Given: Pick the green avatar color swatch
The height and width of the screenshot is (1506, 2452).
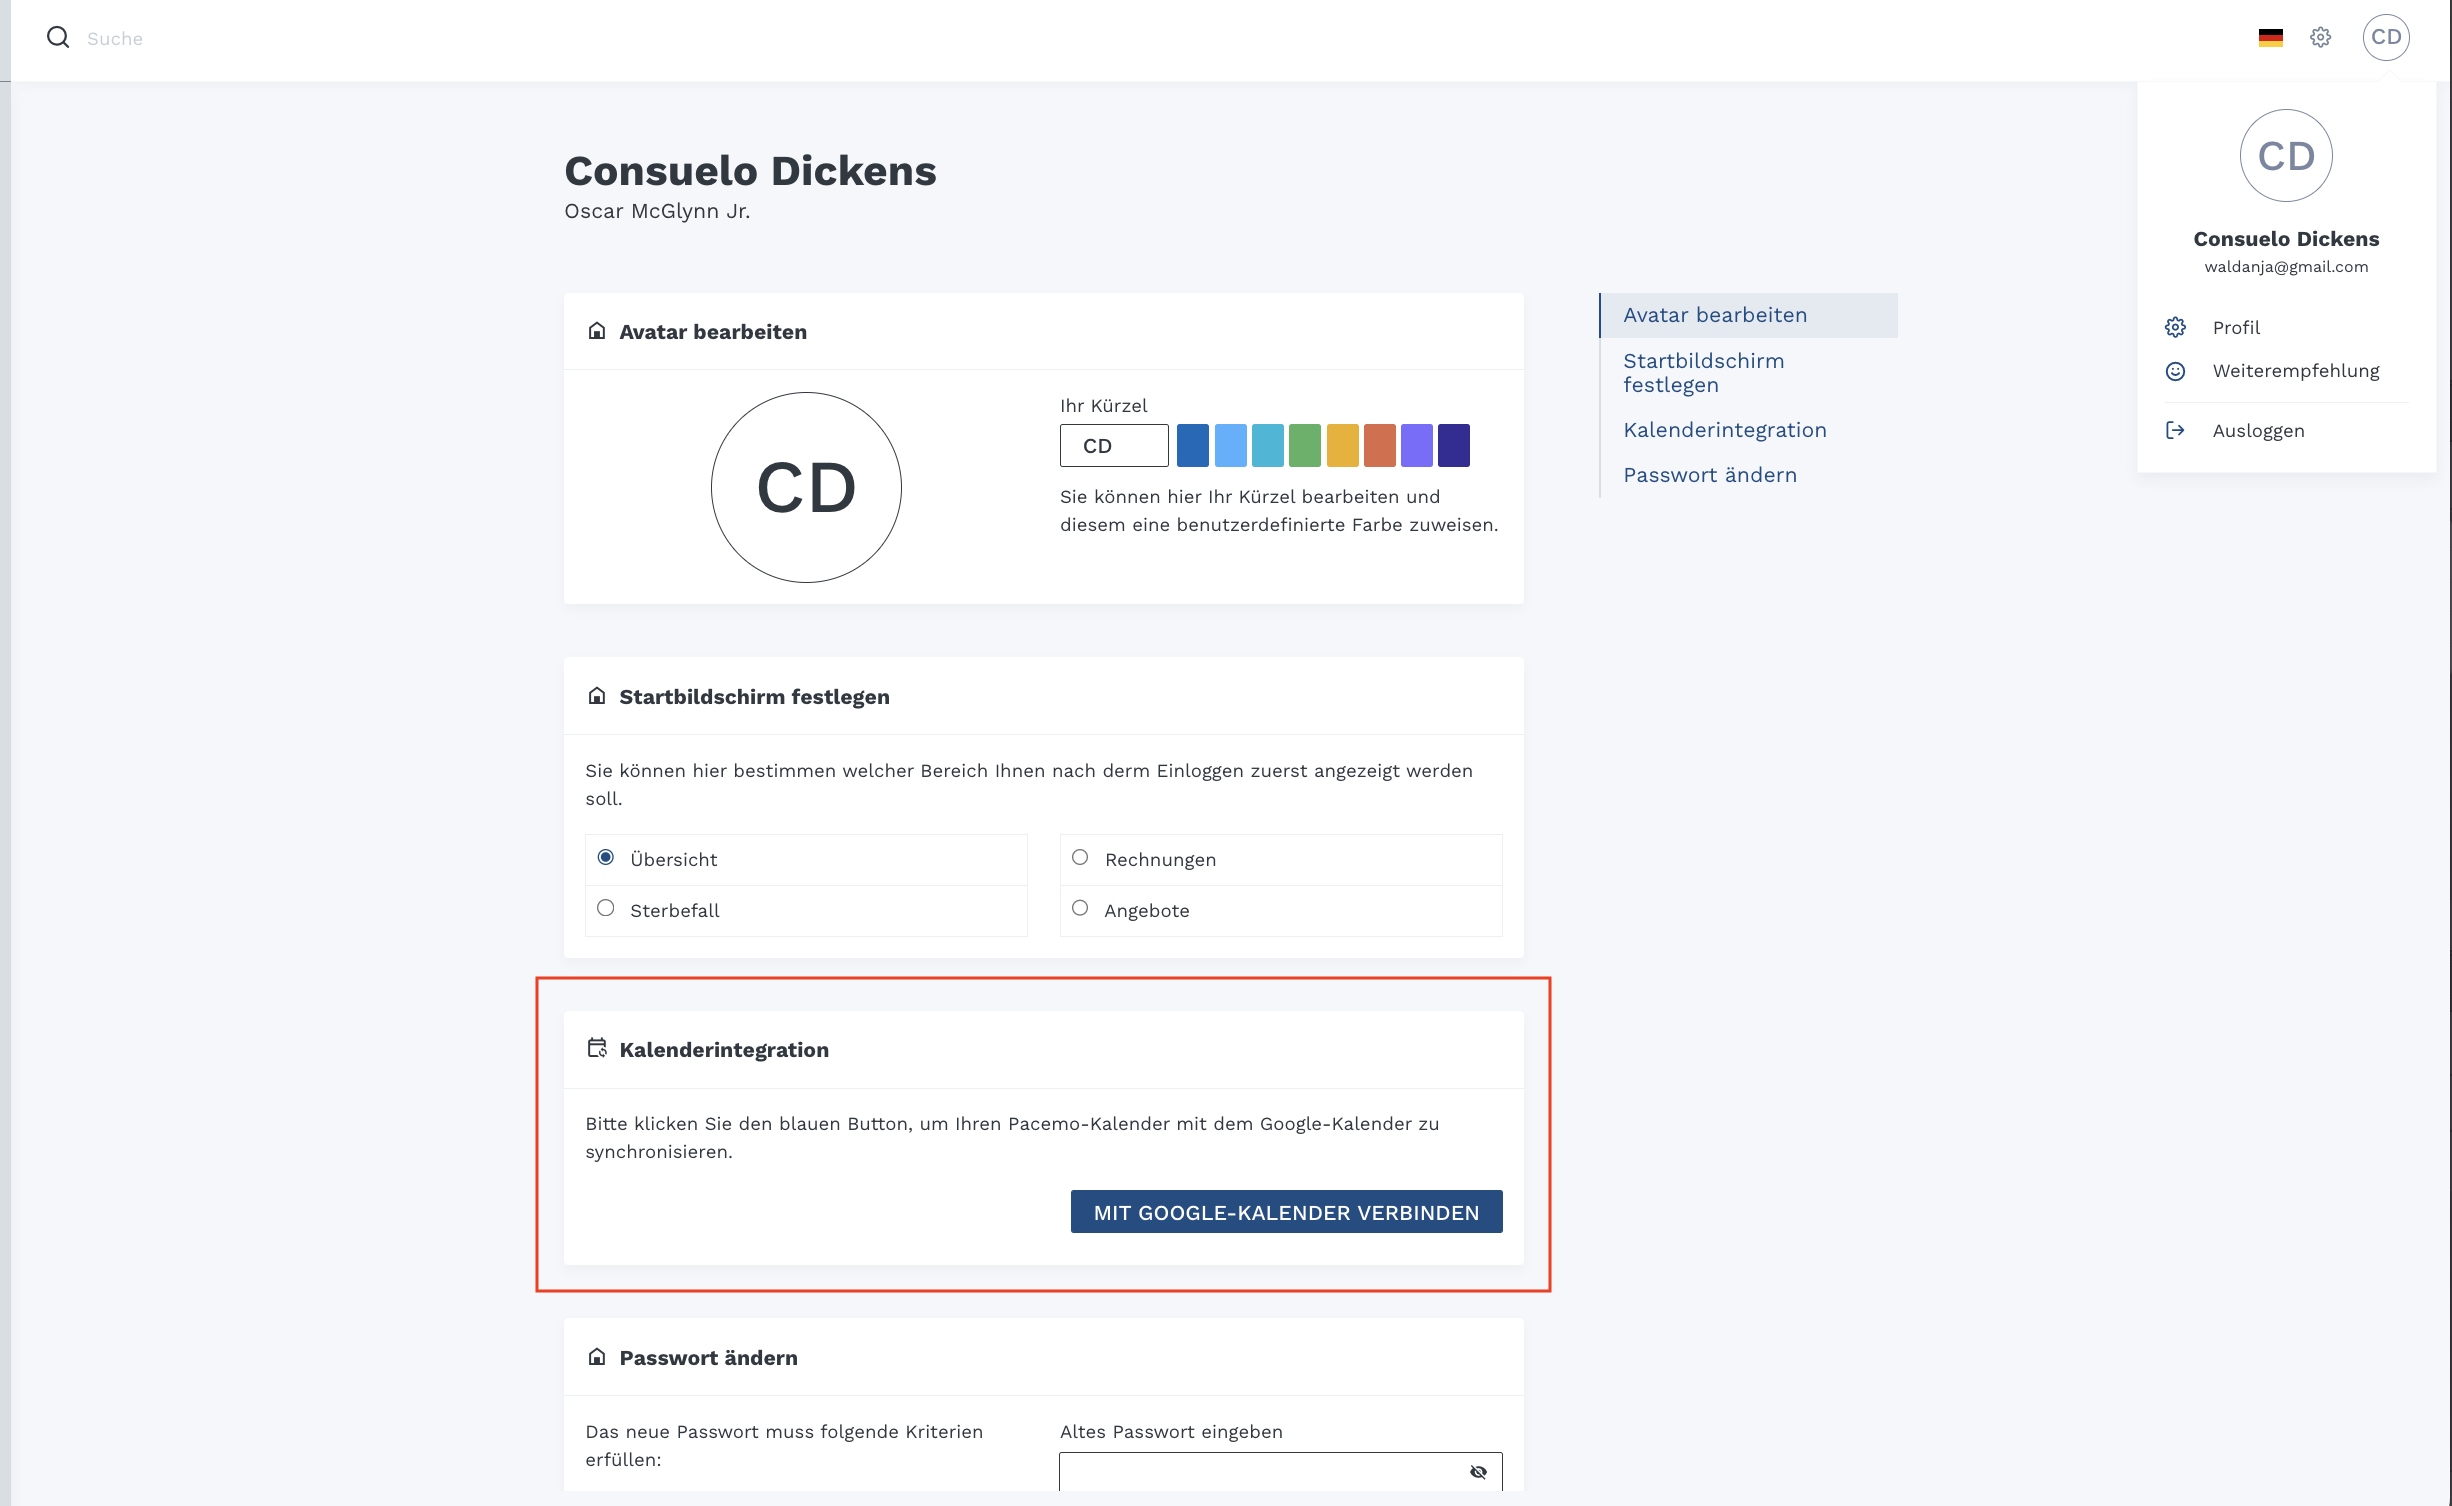Looking at the screenshot, I should pyautogui.click(x=1304, y=446).
